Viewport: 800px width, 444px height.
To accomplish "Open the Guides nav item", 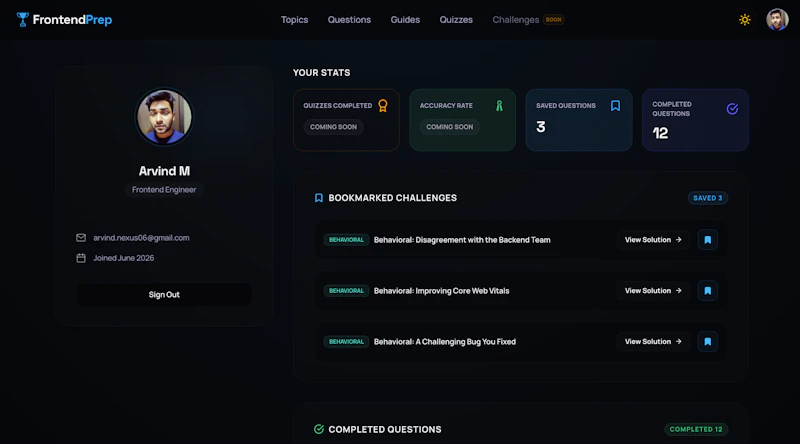I will click(405, 19).
